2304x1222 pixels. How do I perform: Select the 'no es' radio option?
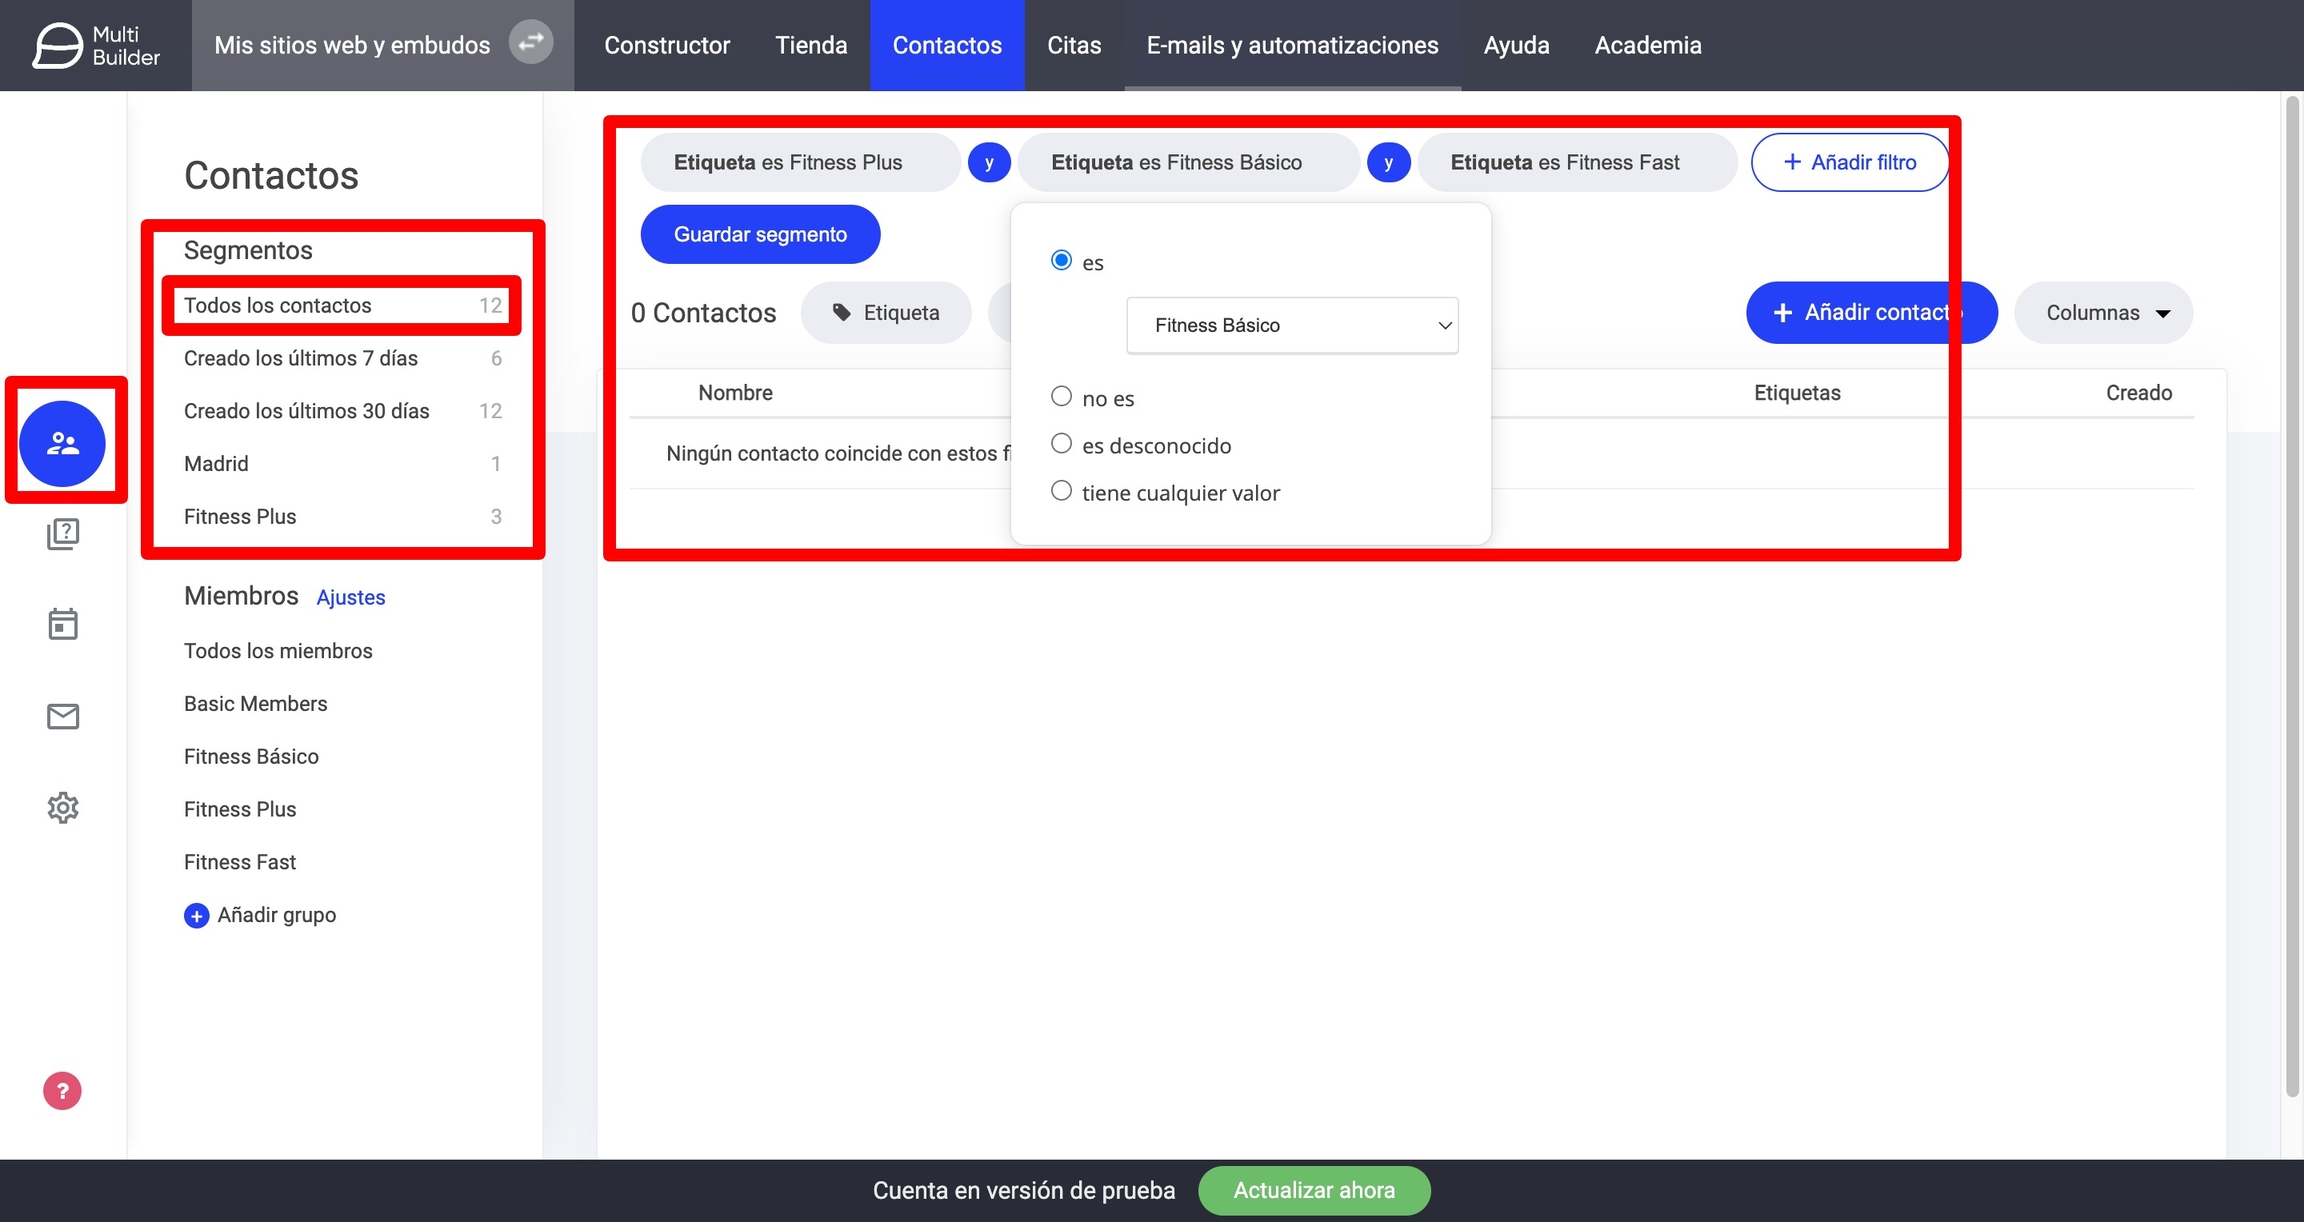(x=1061, y=397)
